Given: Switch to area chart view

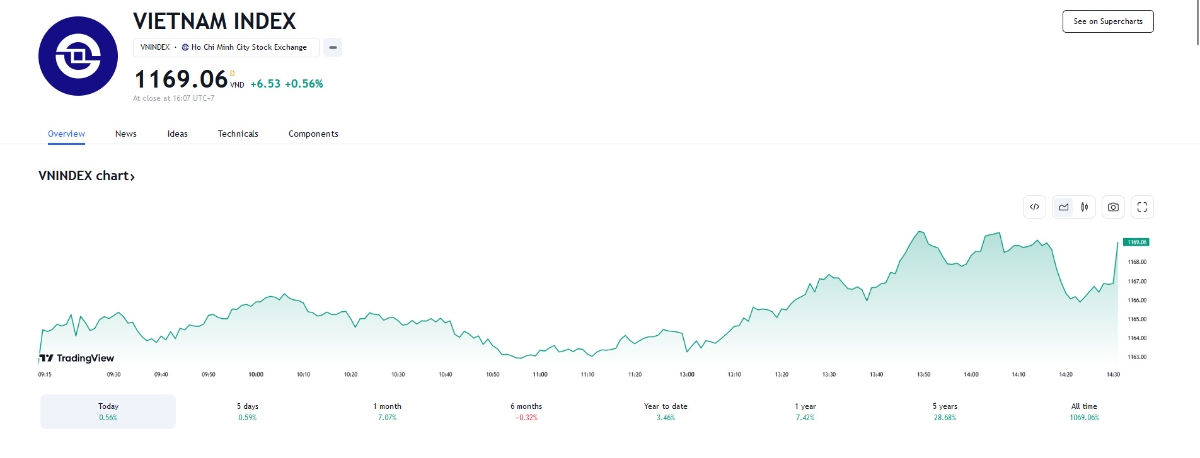Looking at the screenshot, I should click(1064, 207).
